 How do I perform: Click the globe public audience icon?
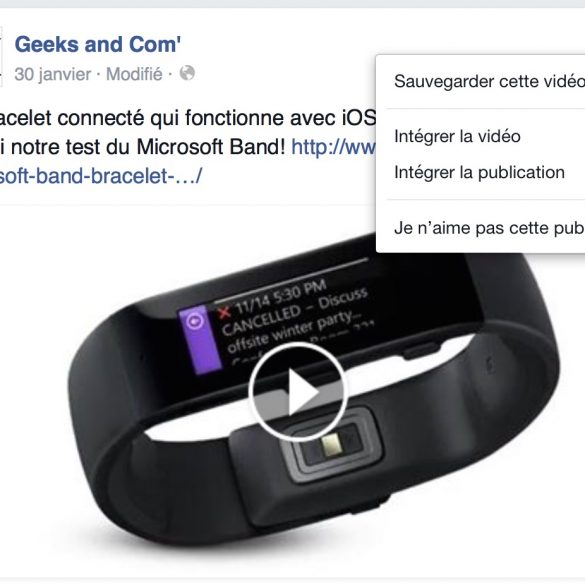187,73
